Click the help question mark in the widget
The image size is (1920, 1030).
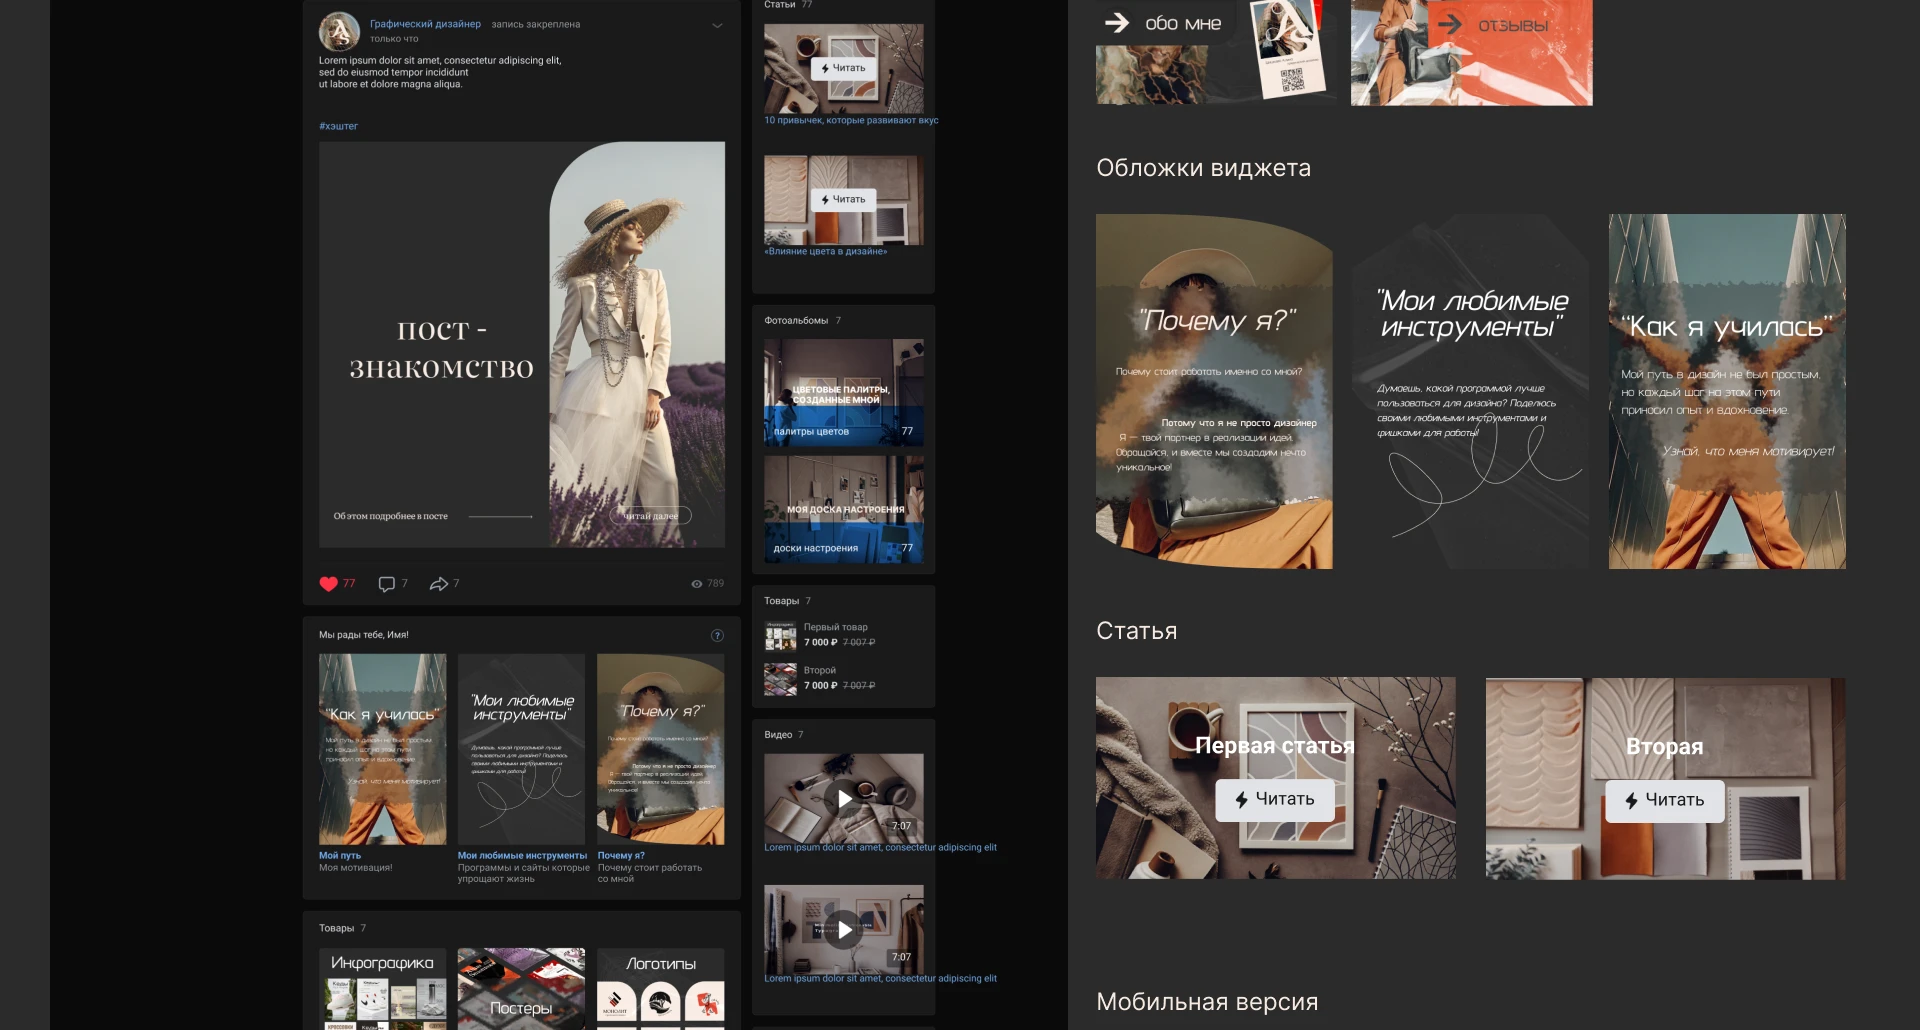(717, 636)
